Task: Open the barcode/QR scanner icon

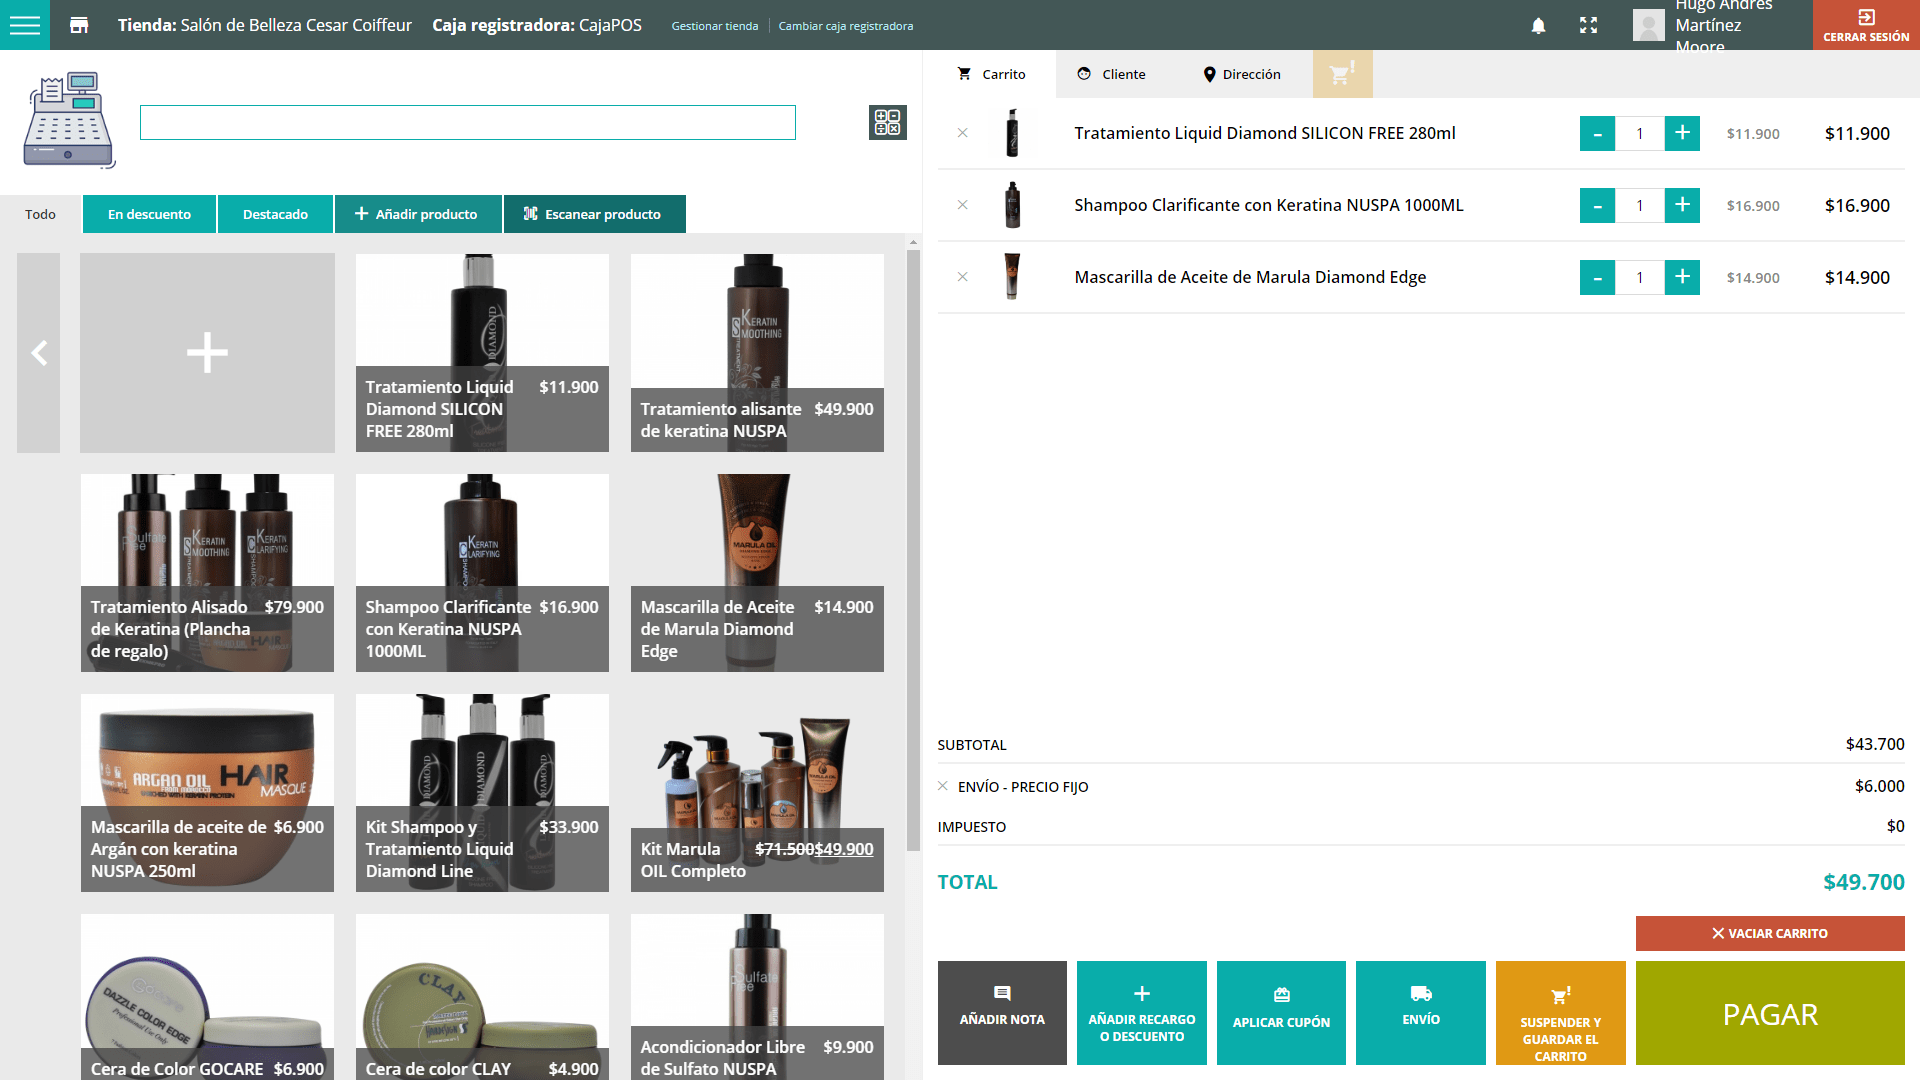Action: (887, 122)
